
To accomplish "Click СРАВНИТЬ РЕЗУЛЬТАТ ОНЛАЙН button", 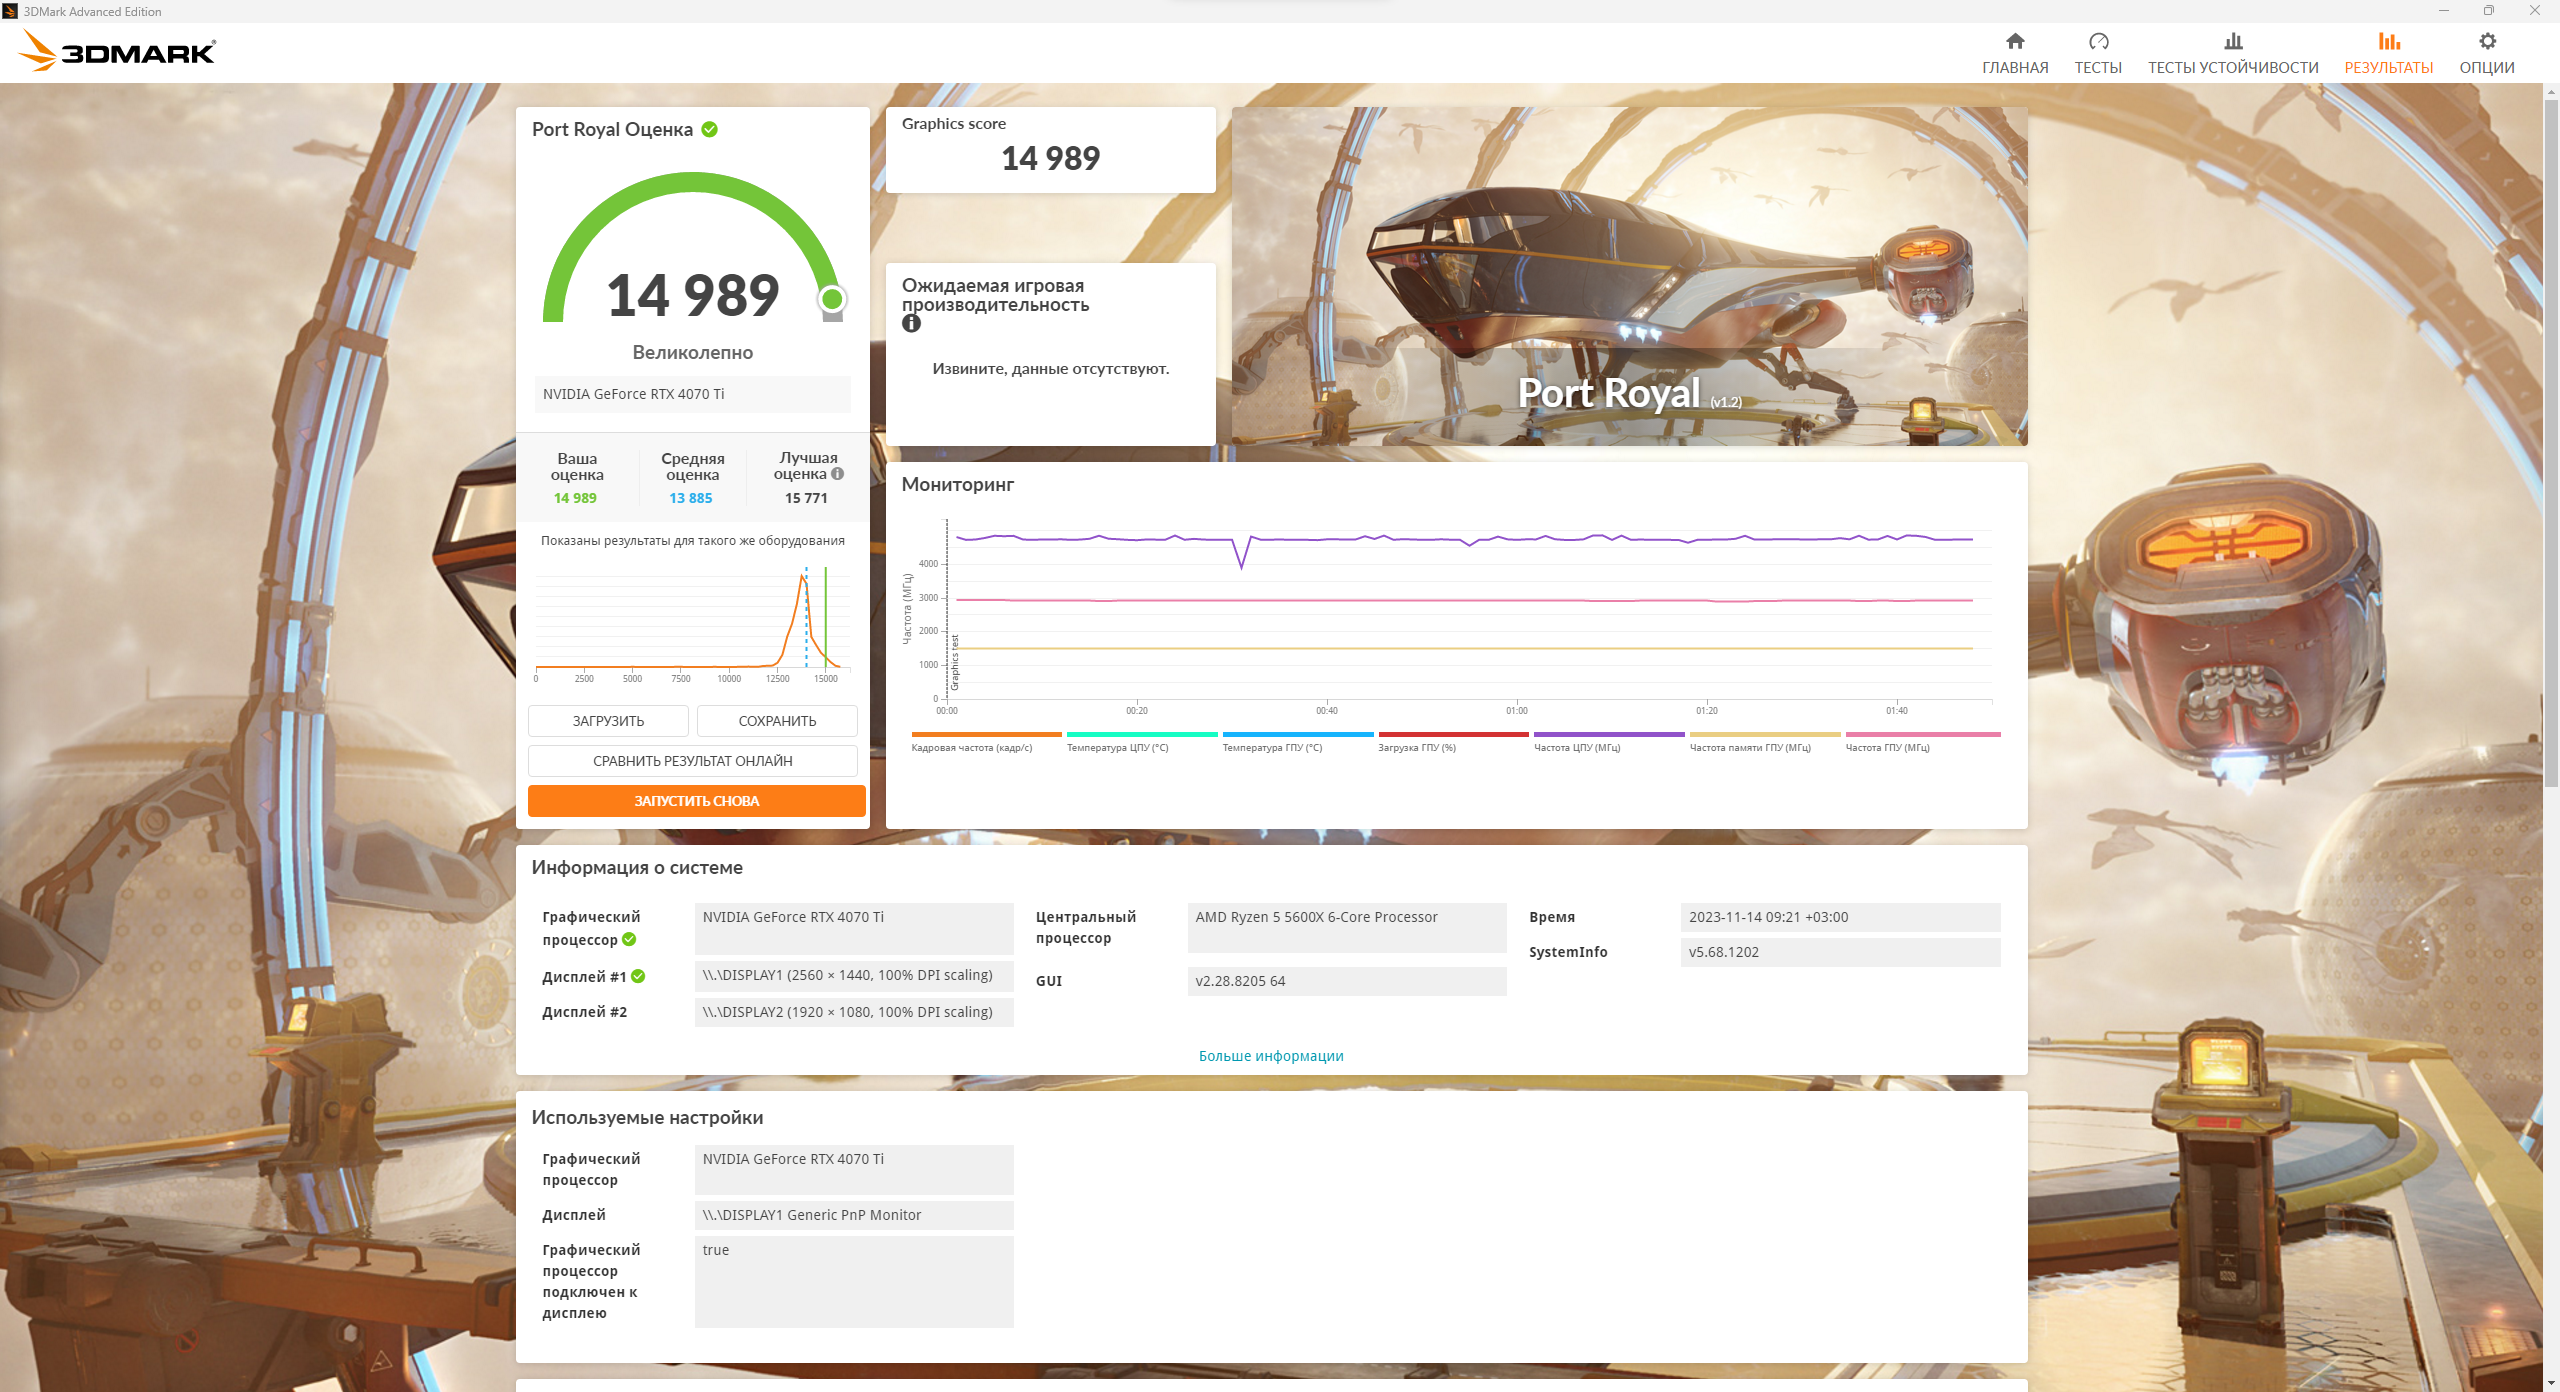I will coord(692,761).
